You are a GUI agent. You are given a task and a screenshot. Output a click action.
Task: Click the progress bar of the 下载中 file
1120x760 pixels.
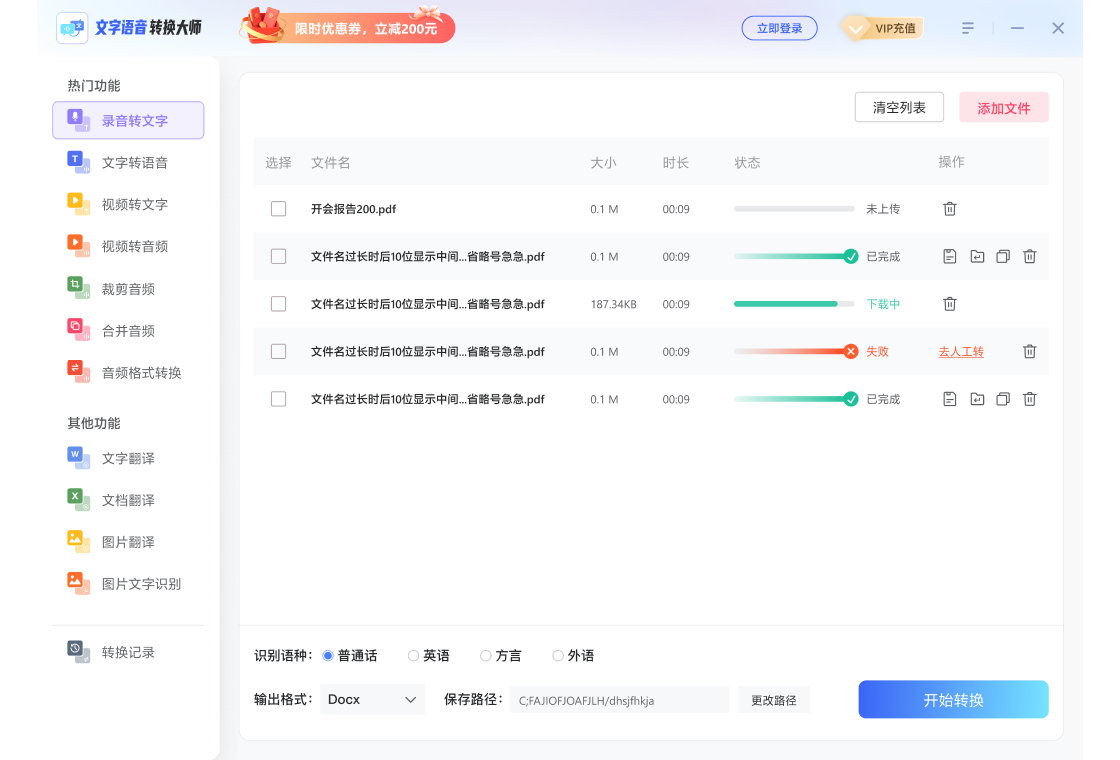click(x=794, y=304)
